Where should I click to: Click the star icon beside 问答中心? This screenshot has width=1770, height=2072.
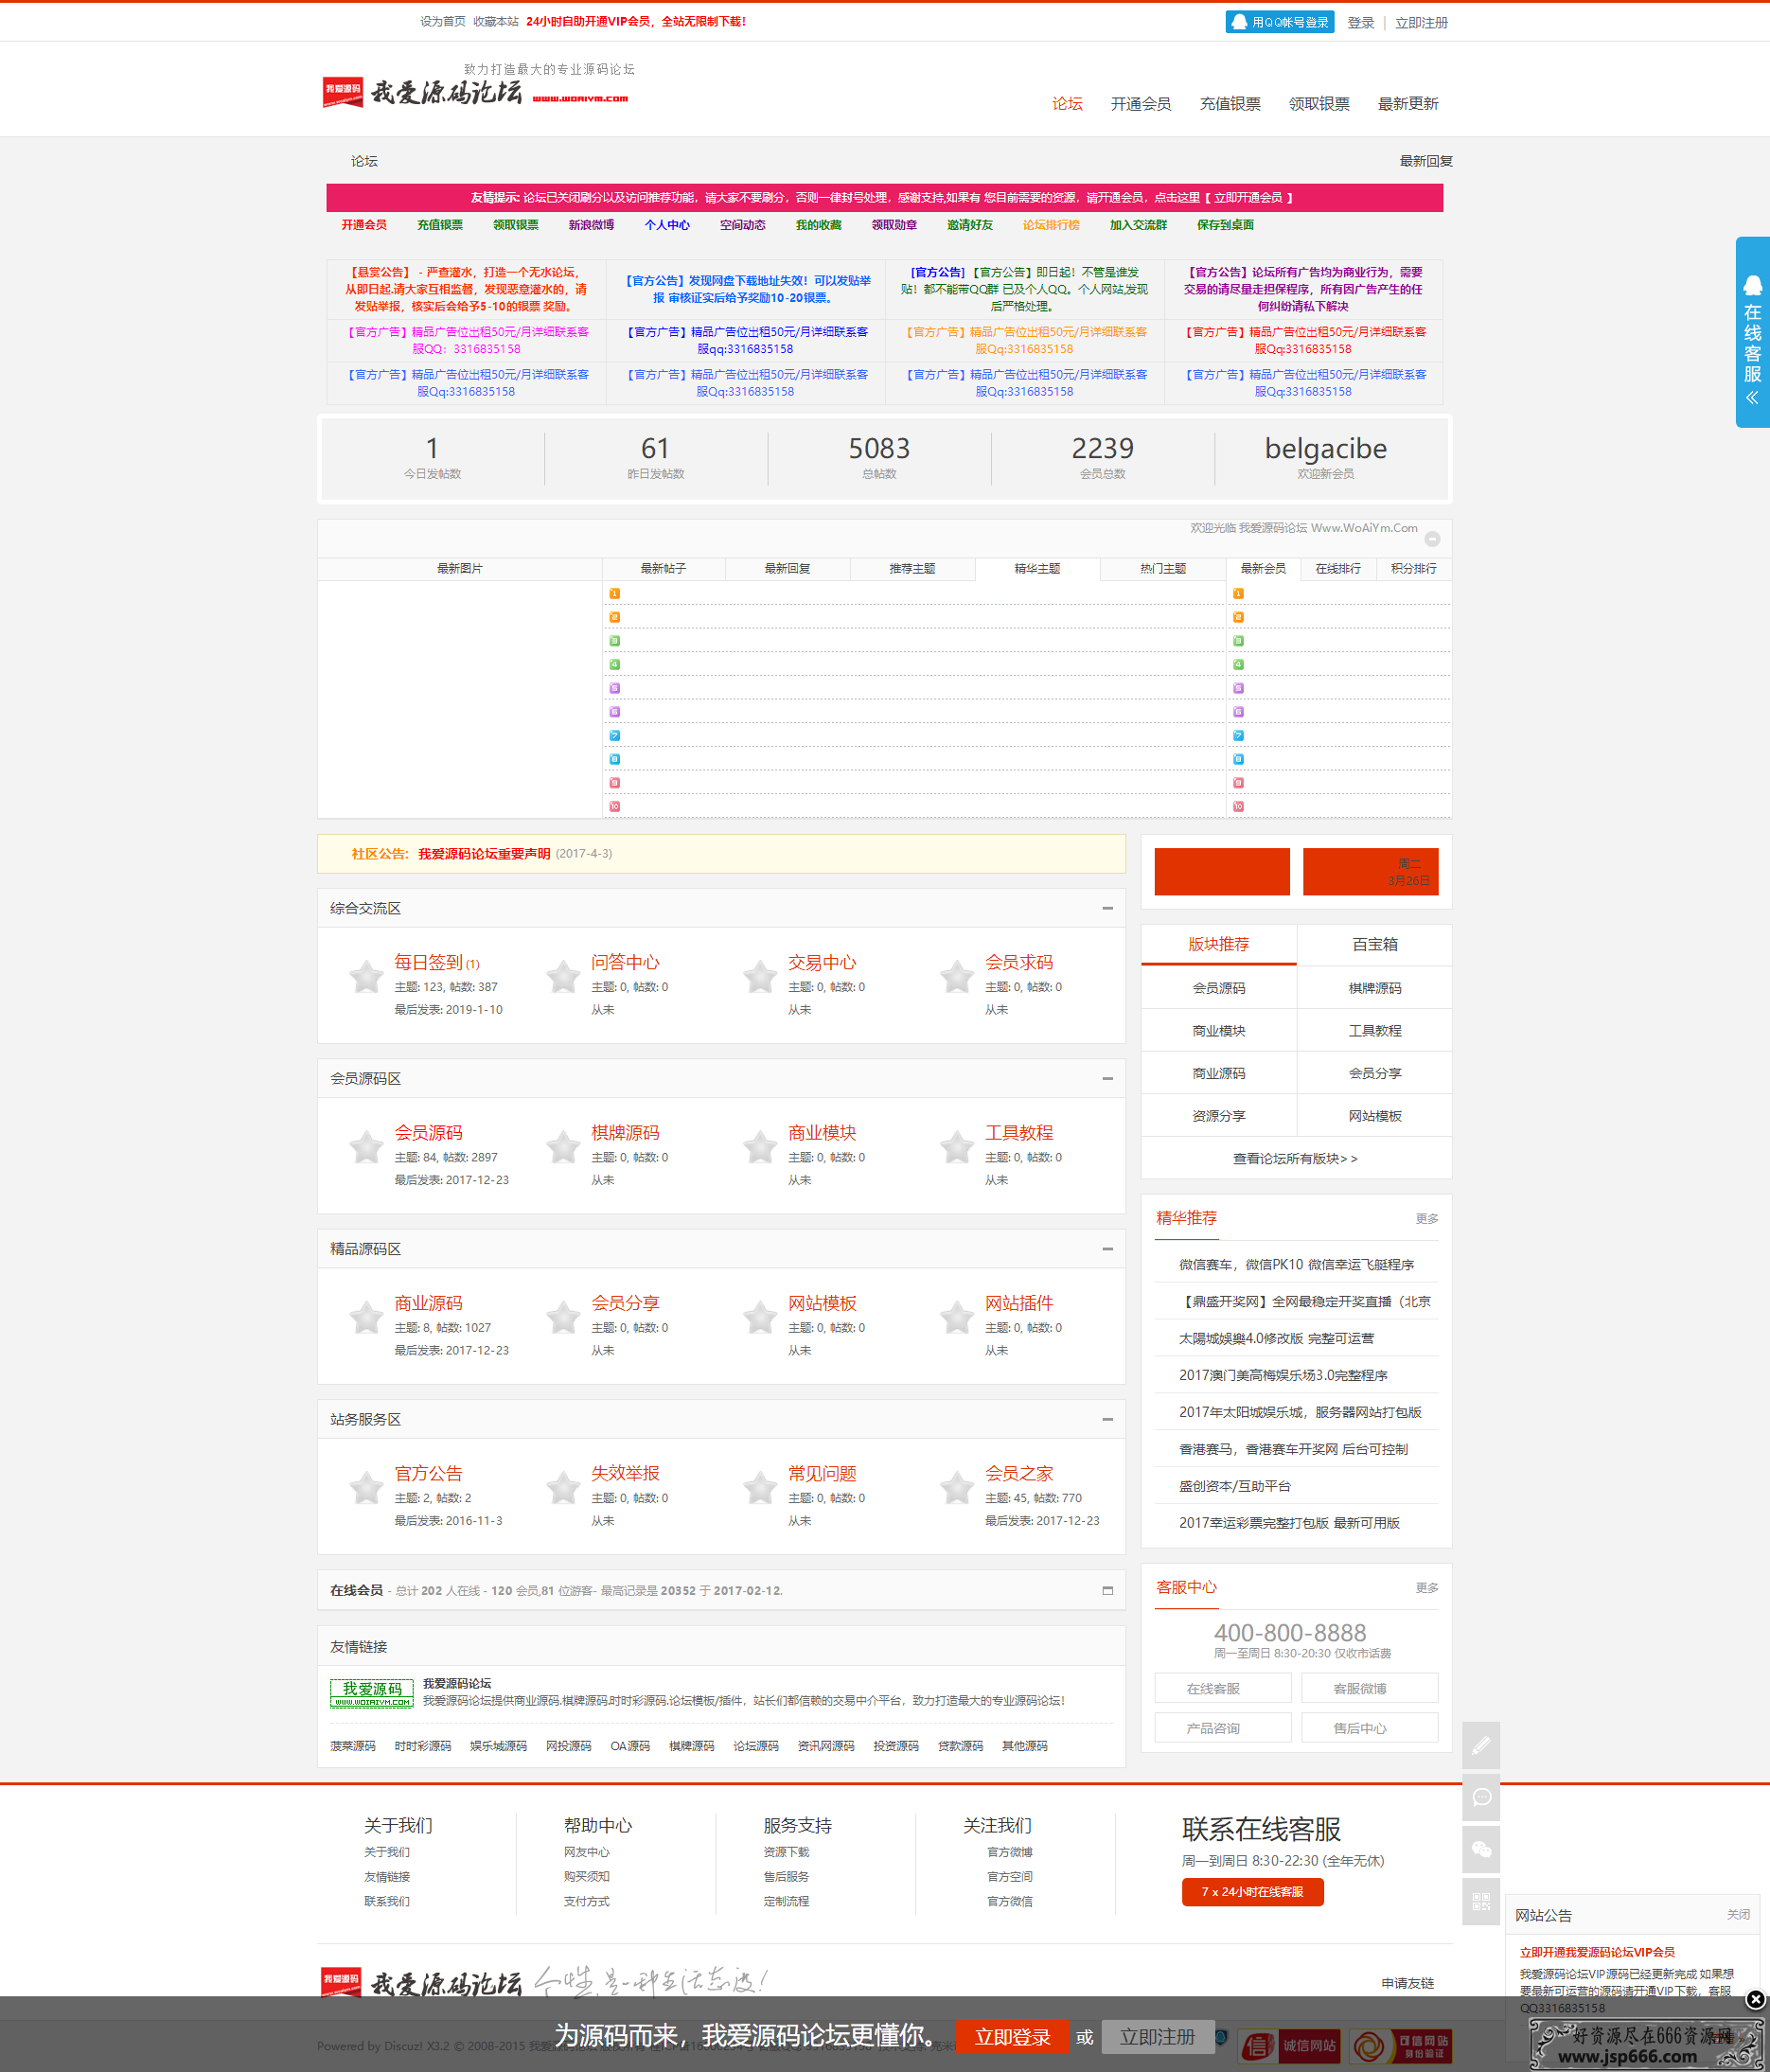[x=563, y=976]
